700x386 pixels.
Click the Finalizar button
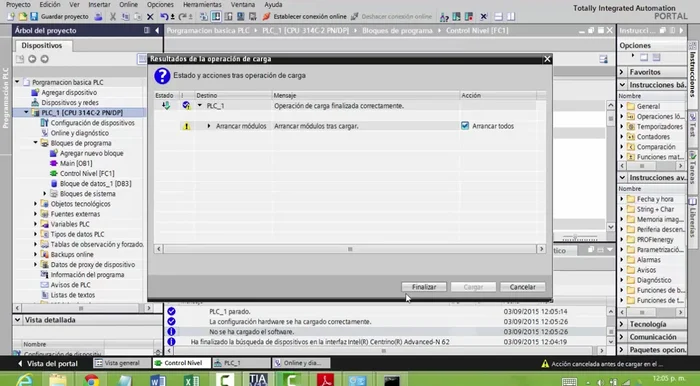424,287
